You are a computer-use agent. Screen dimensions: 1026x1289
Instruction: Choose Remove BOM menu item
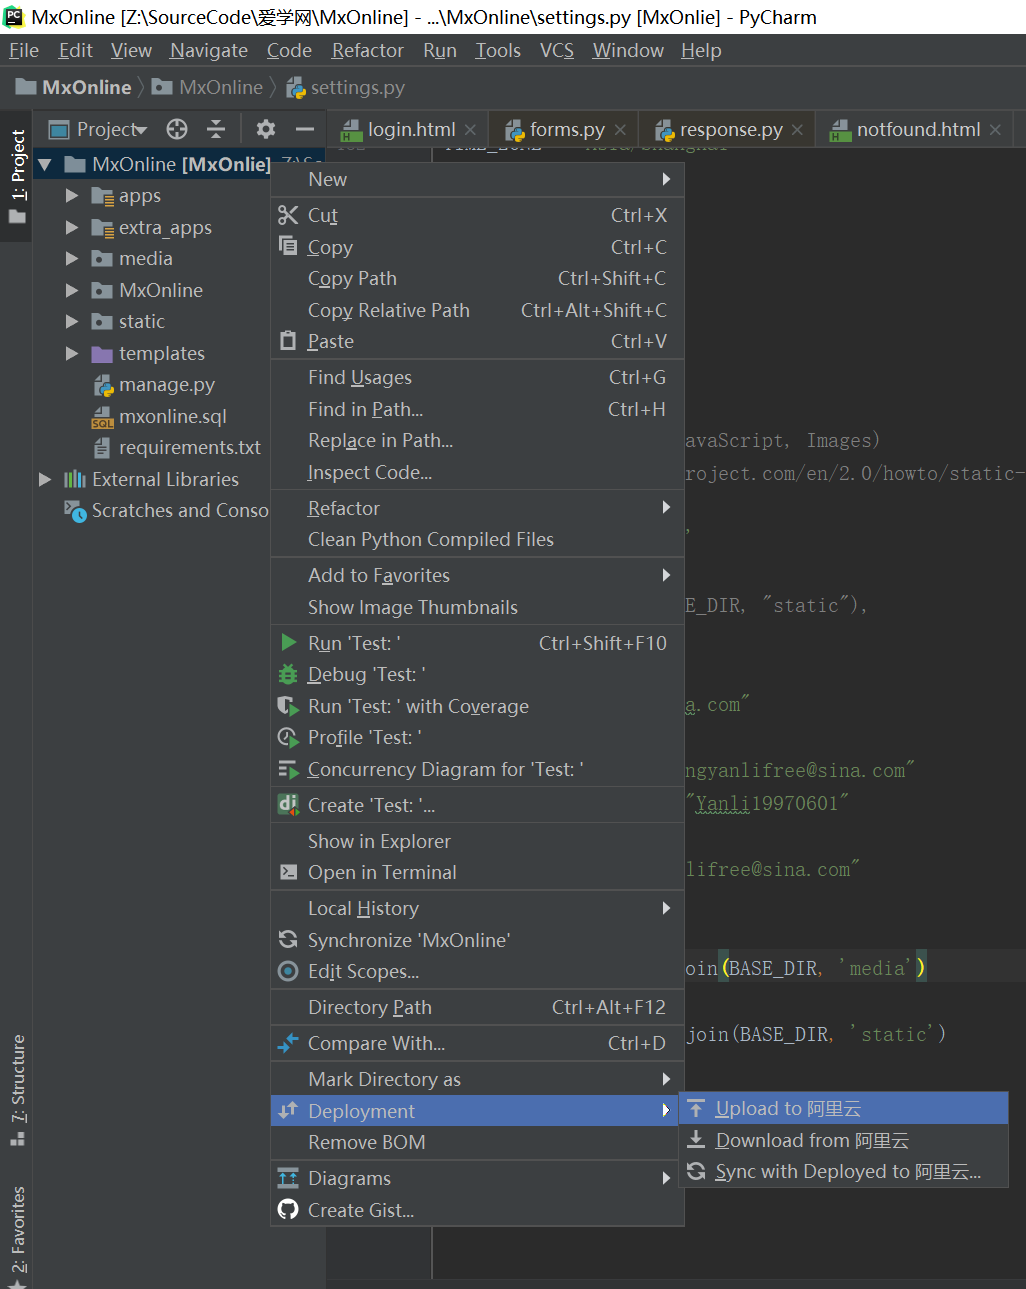pos(477,1142)
